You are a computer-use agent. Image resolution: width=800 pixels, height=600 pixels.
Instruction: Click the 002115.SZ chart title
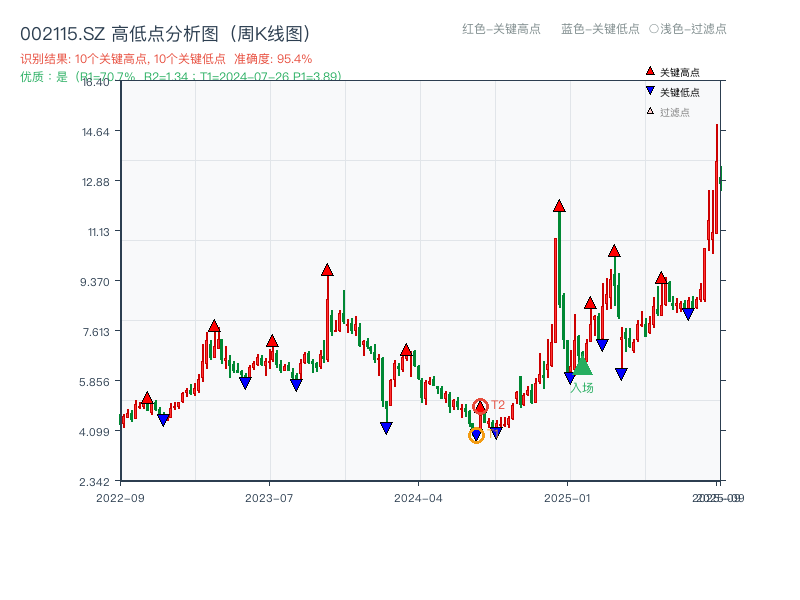(60, 31)
